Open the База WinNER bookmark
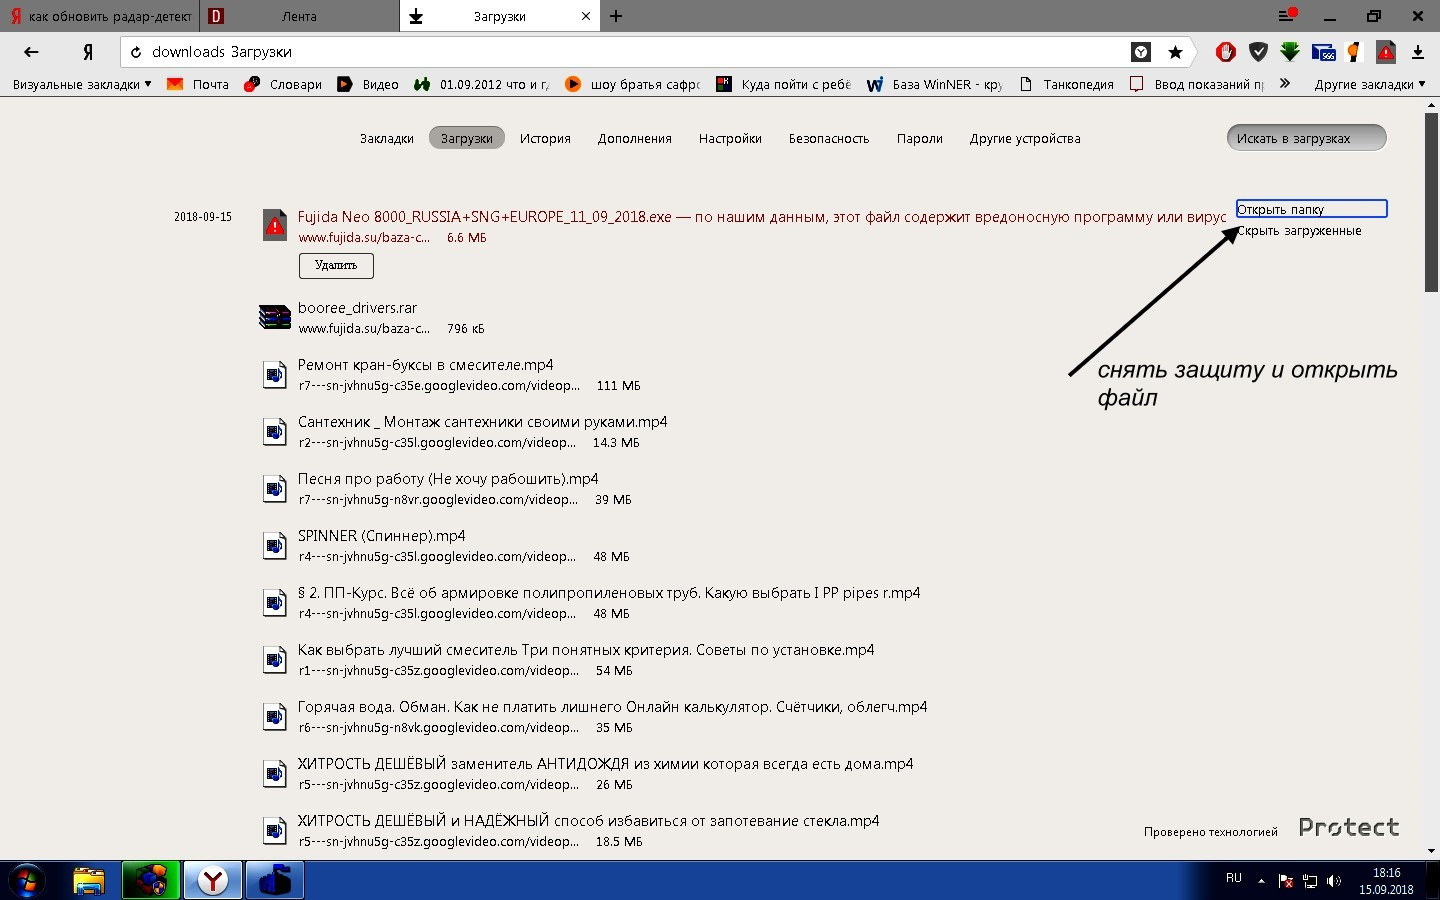Viewport: 1440px width, 900px height. click(934, 84)
